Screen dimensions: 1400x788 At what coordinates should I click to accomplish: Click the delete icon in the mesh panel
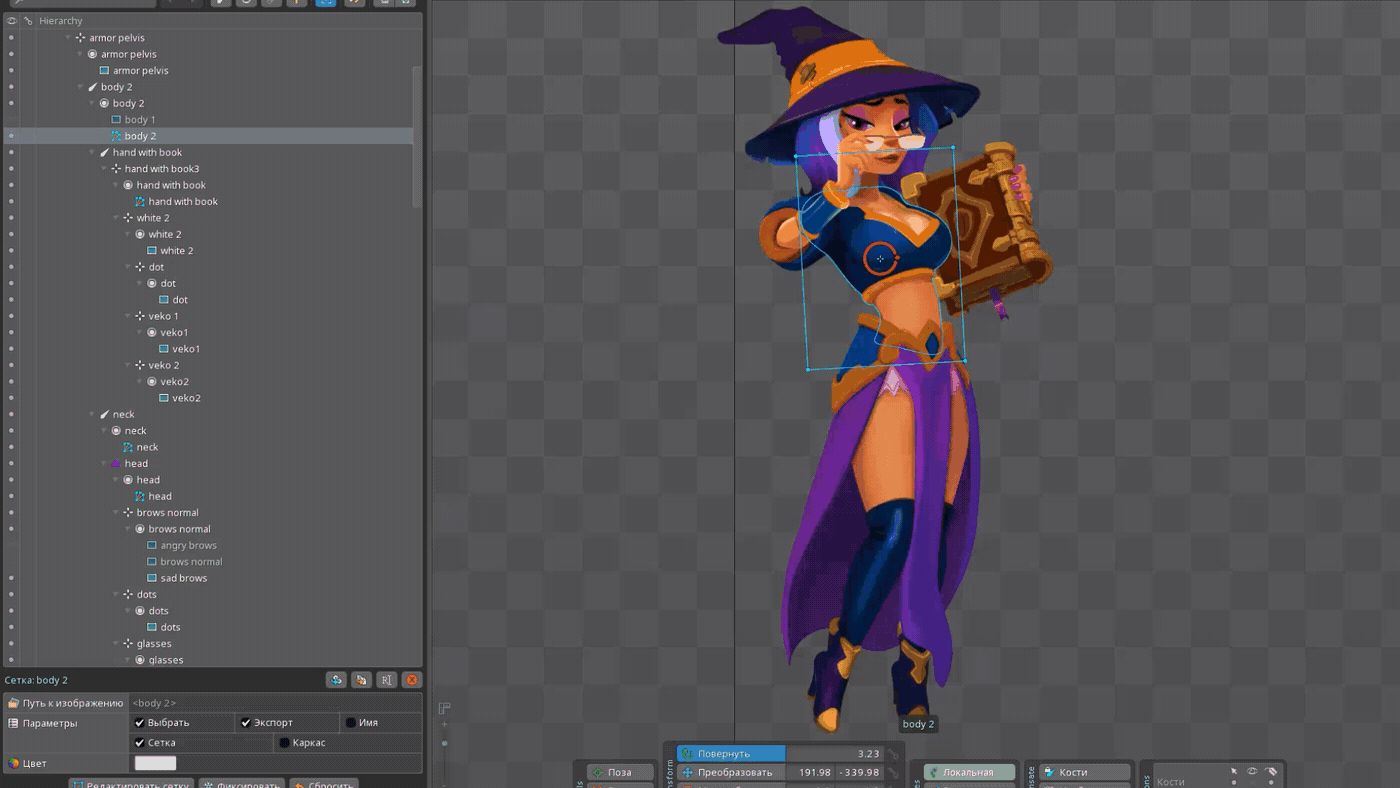pyautogui.click(x=411, y=680)
